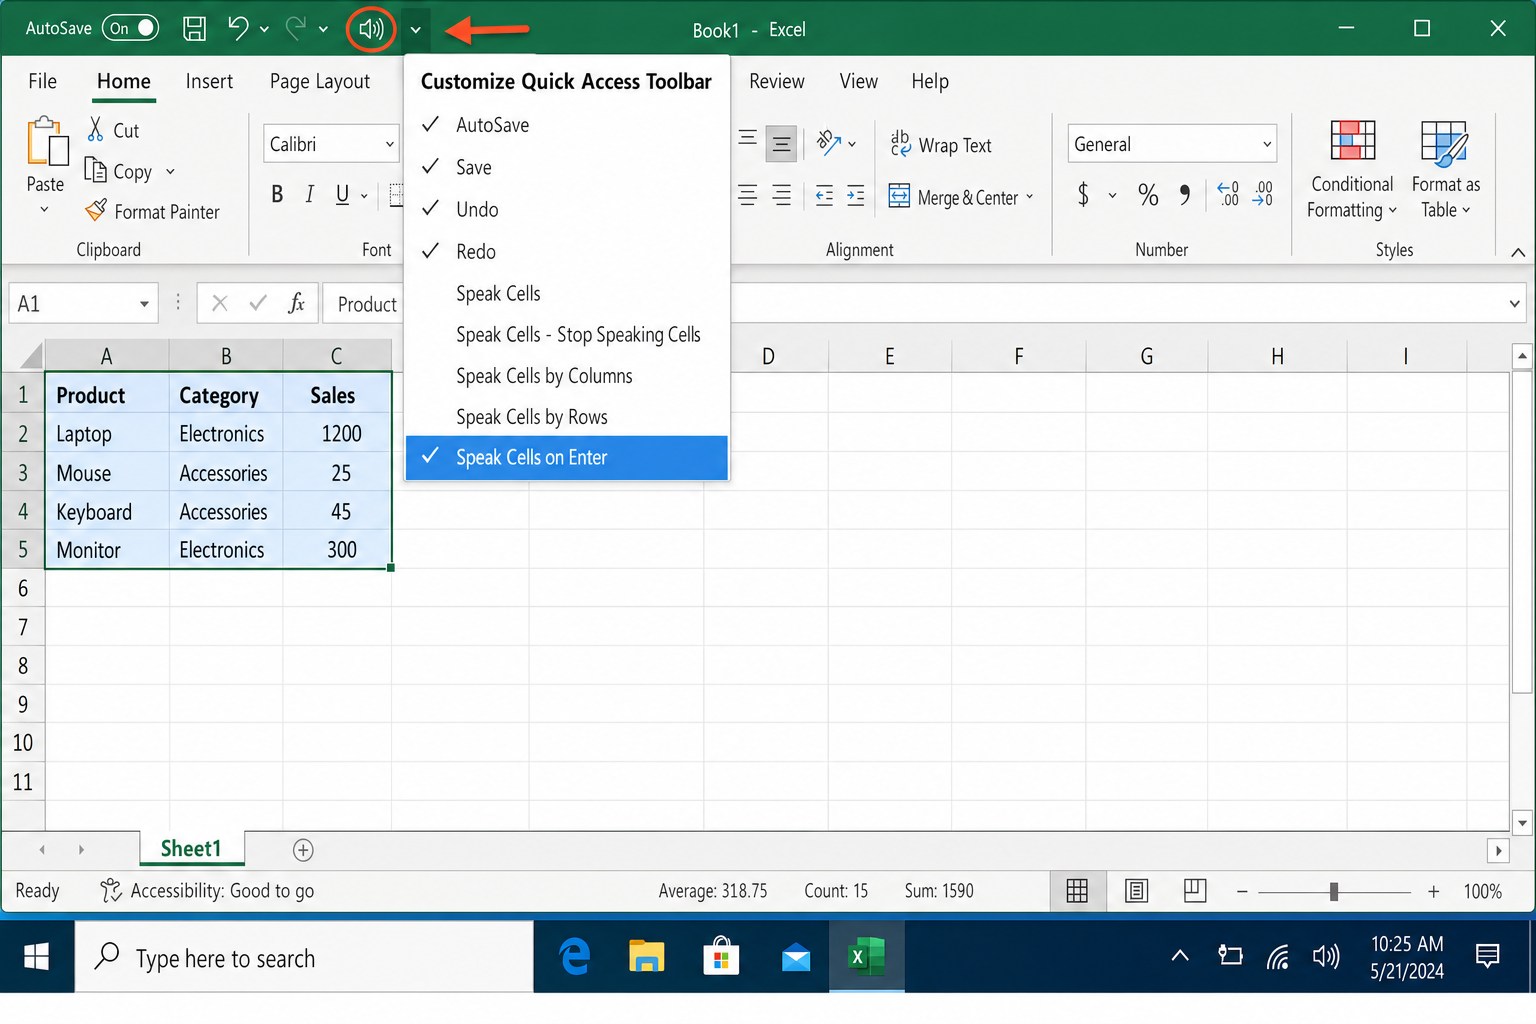Click the Format Painter brush icon
Viewport: 1536px width, 1024px height.
(x=96, y=211)
